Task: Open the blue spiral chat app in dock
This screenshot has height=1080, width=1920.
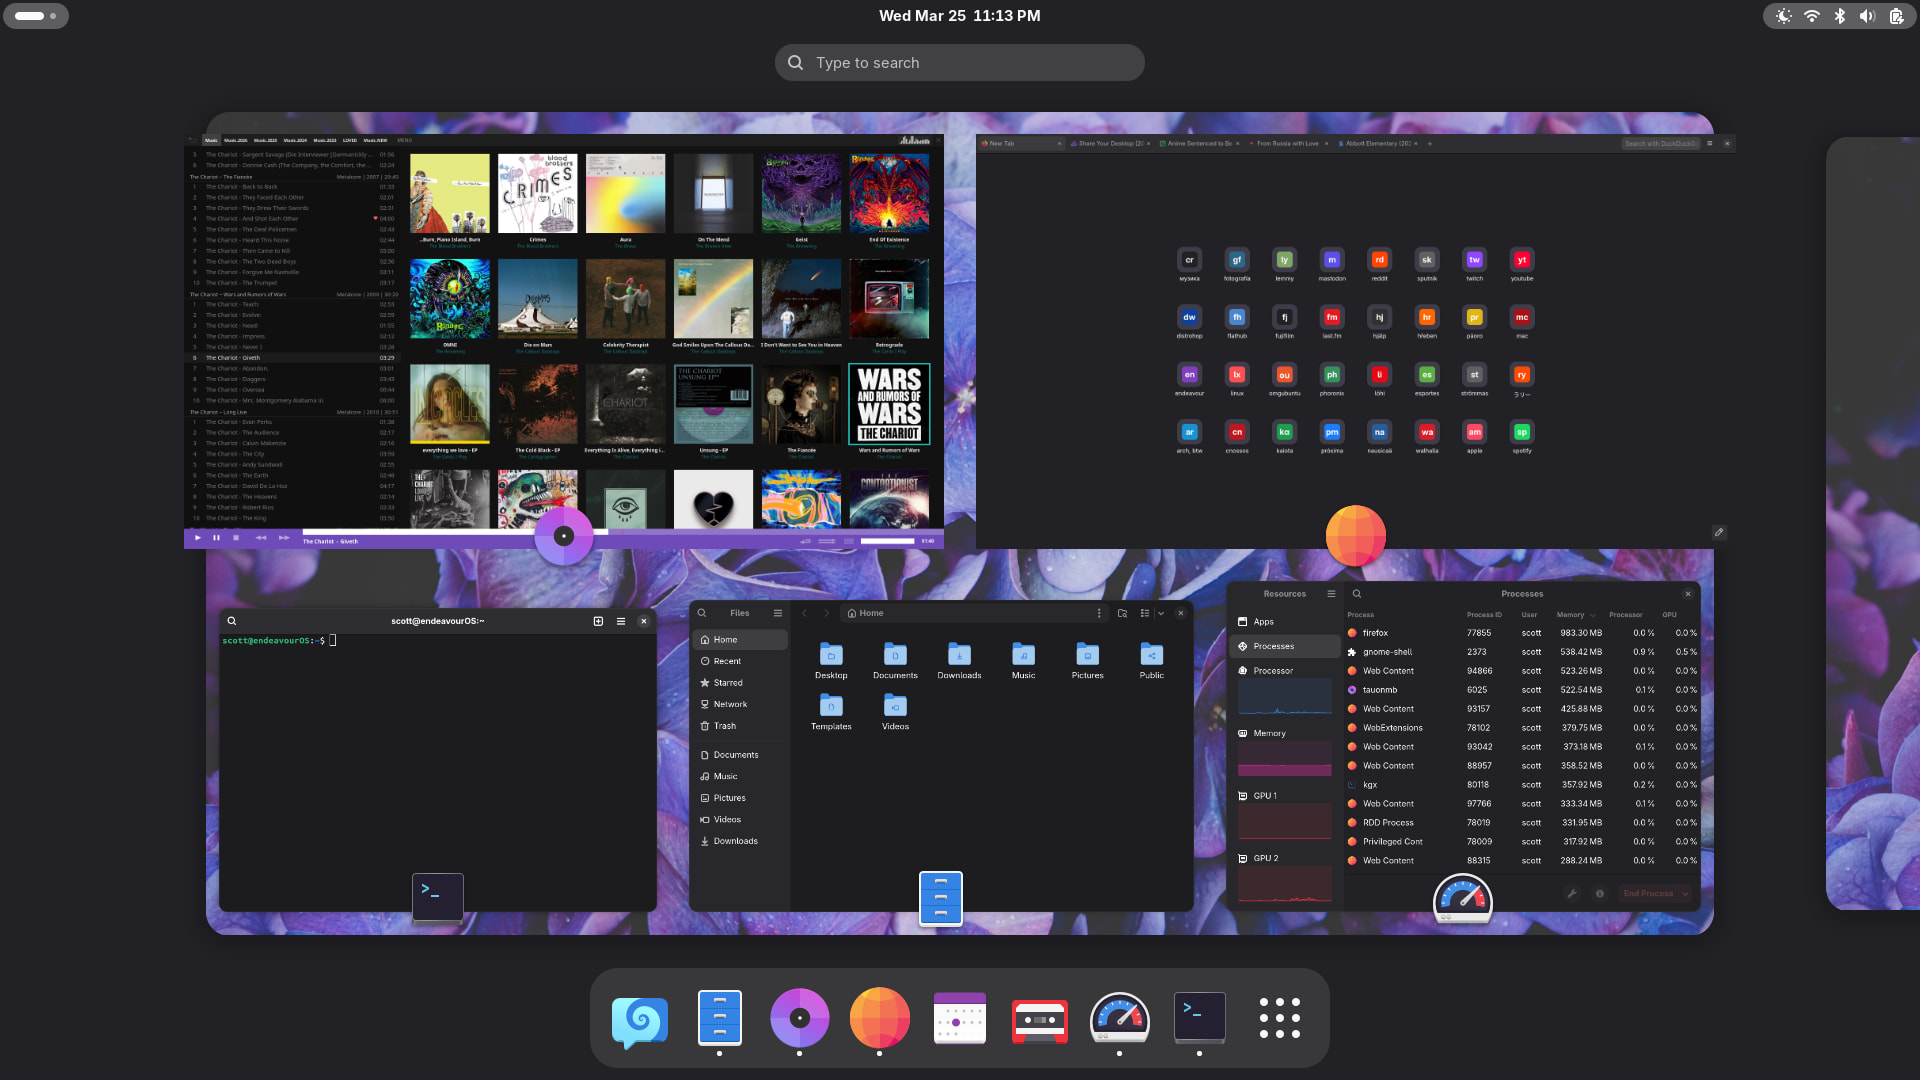Action: click(639, 1019)
